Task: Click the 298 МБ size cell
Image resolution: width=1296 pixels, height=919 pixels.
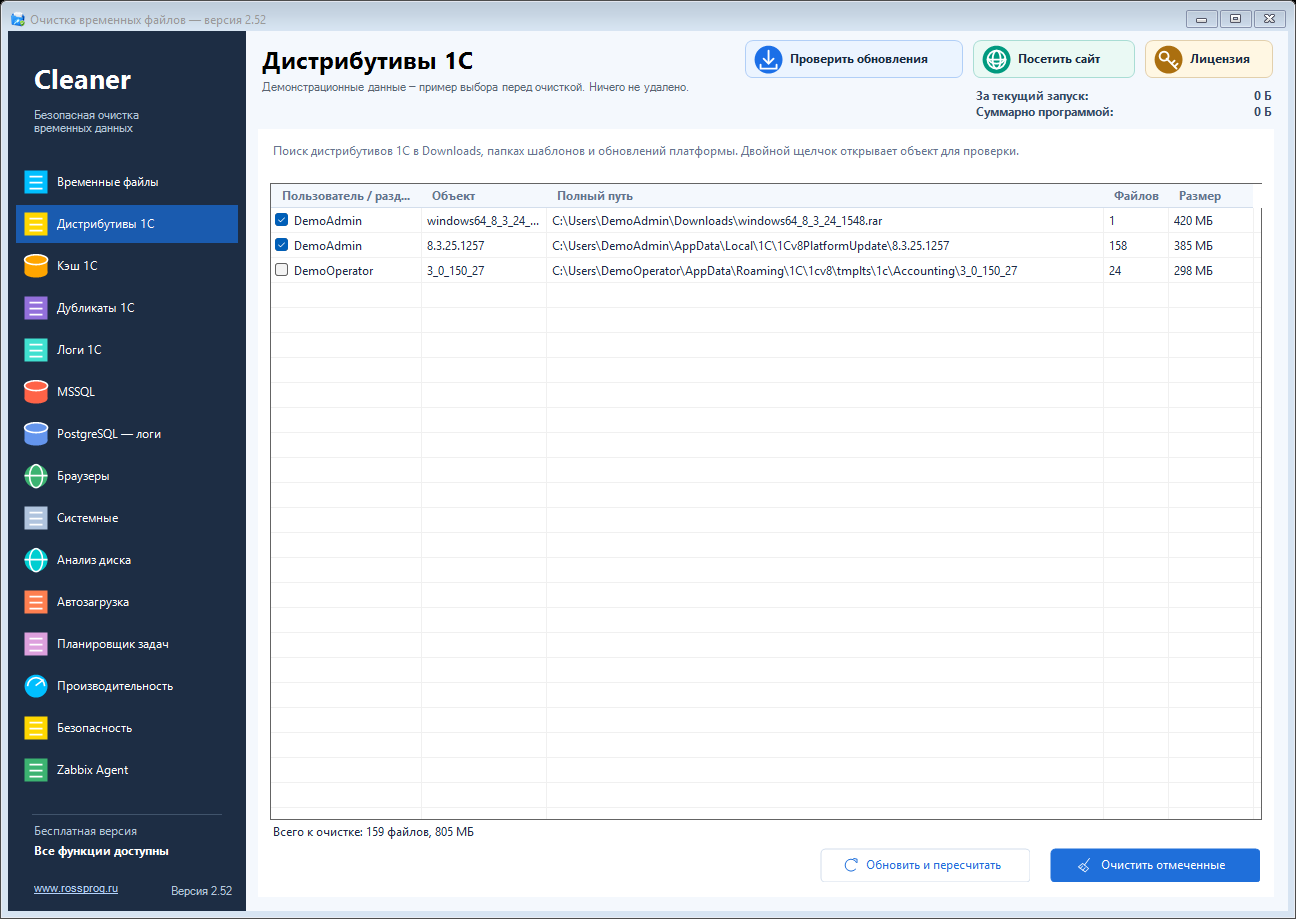Action: pos(1210,270)
